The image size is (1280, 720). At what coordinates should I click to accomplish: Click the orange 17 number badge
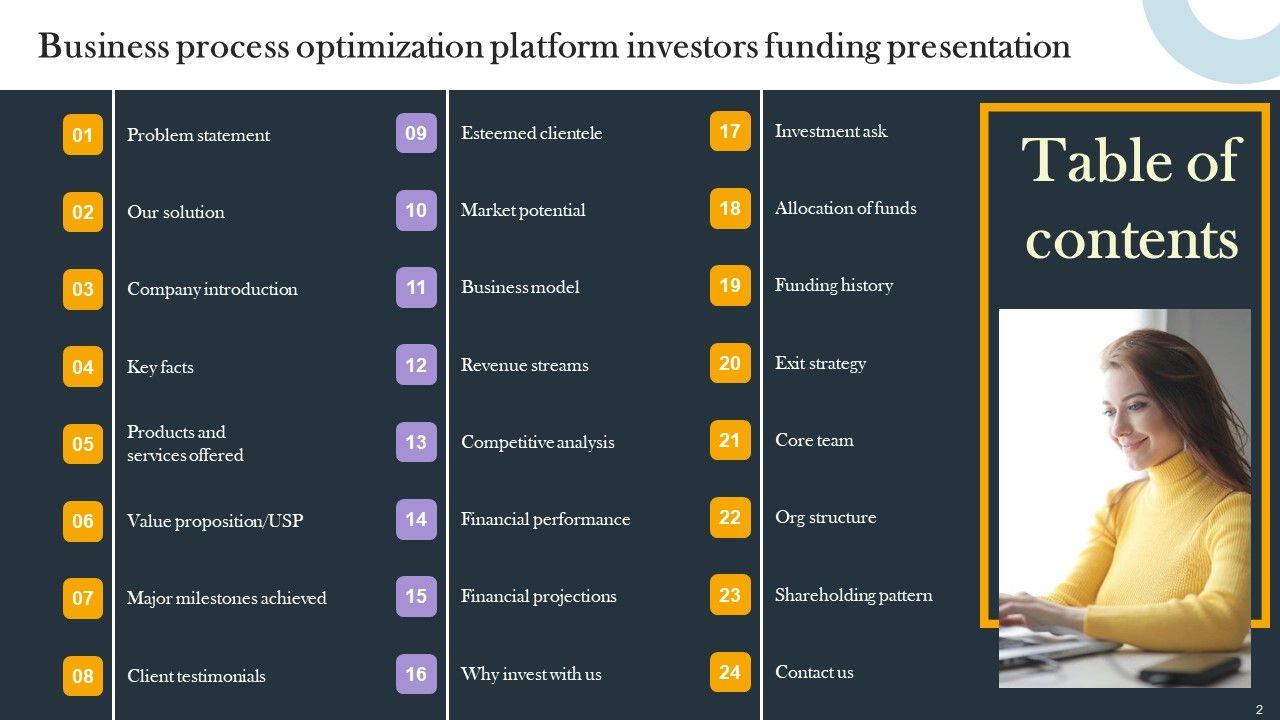pyautogui.click(x=730, y=131)
